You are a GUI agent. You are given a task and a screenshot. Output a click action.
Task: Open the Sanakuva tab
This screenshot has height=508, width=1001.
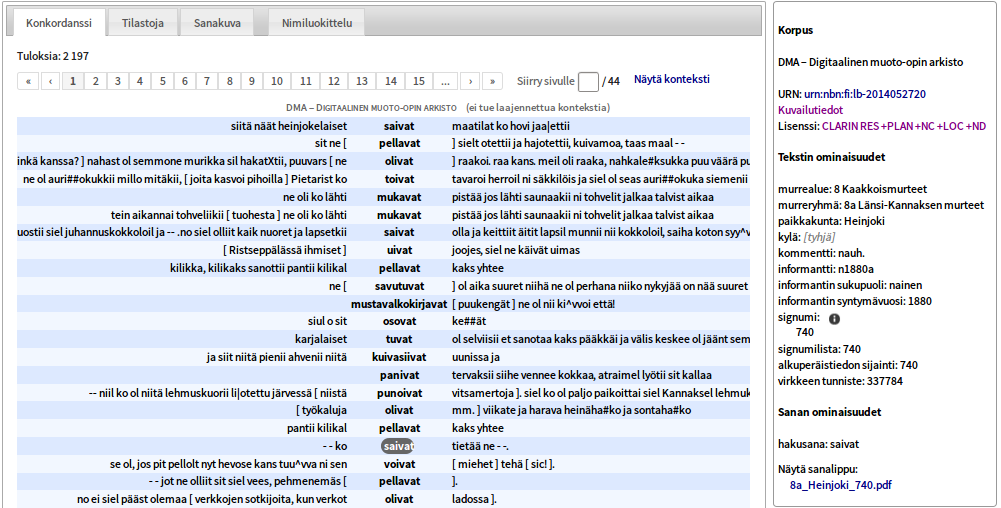click(217, 21)
